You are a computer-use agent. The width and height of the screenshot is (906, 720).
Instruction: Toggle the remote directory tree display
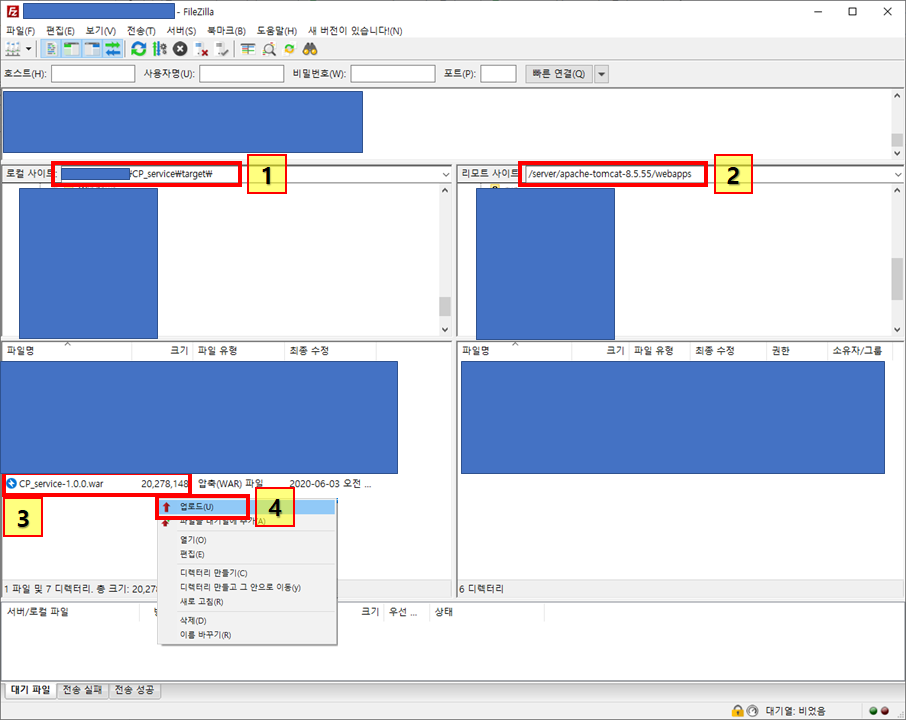point(92,49)
